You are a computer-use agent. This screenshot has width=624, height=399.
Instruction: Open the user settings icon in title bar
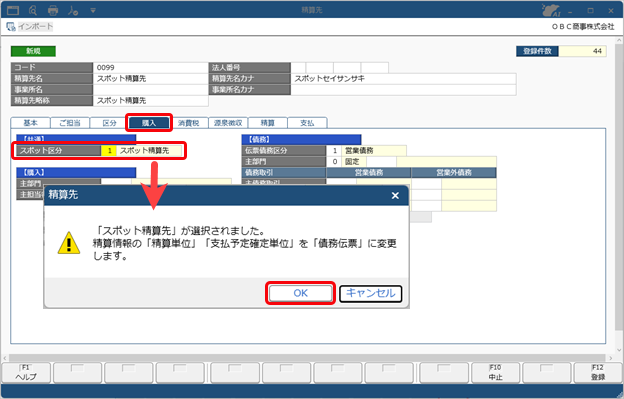[73, 10]
